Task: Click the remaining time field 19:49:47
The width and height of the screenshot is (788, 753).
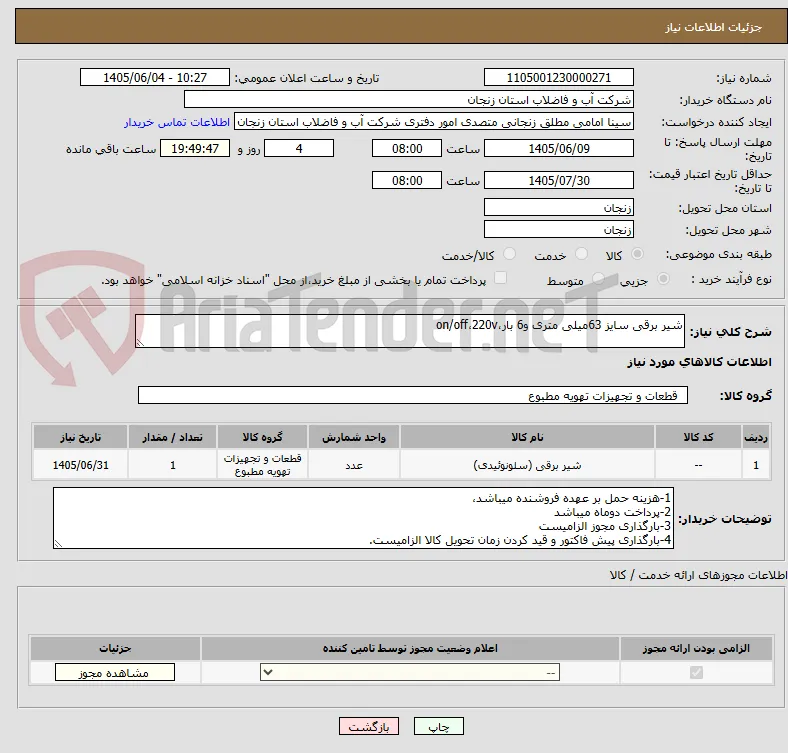Action: 195,148
